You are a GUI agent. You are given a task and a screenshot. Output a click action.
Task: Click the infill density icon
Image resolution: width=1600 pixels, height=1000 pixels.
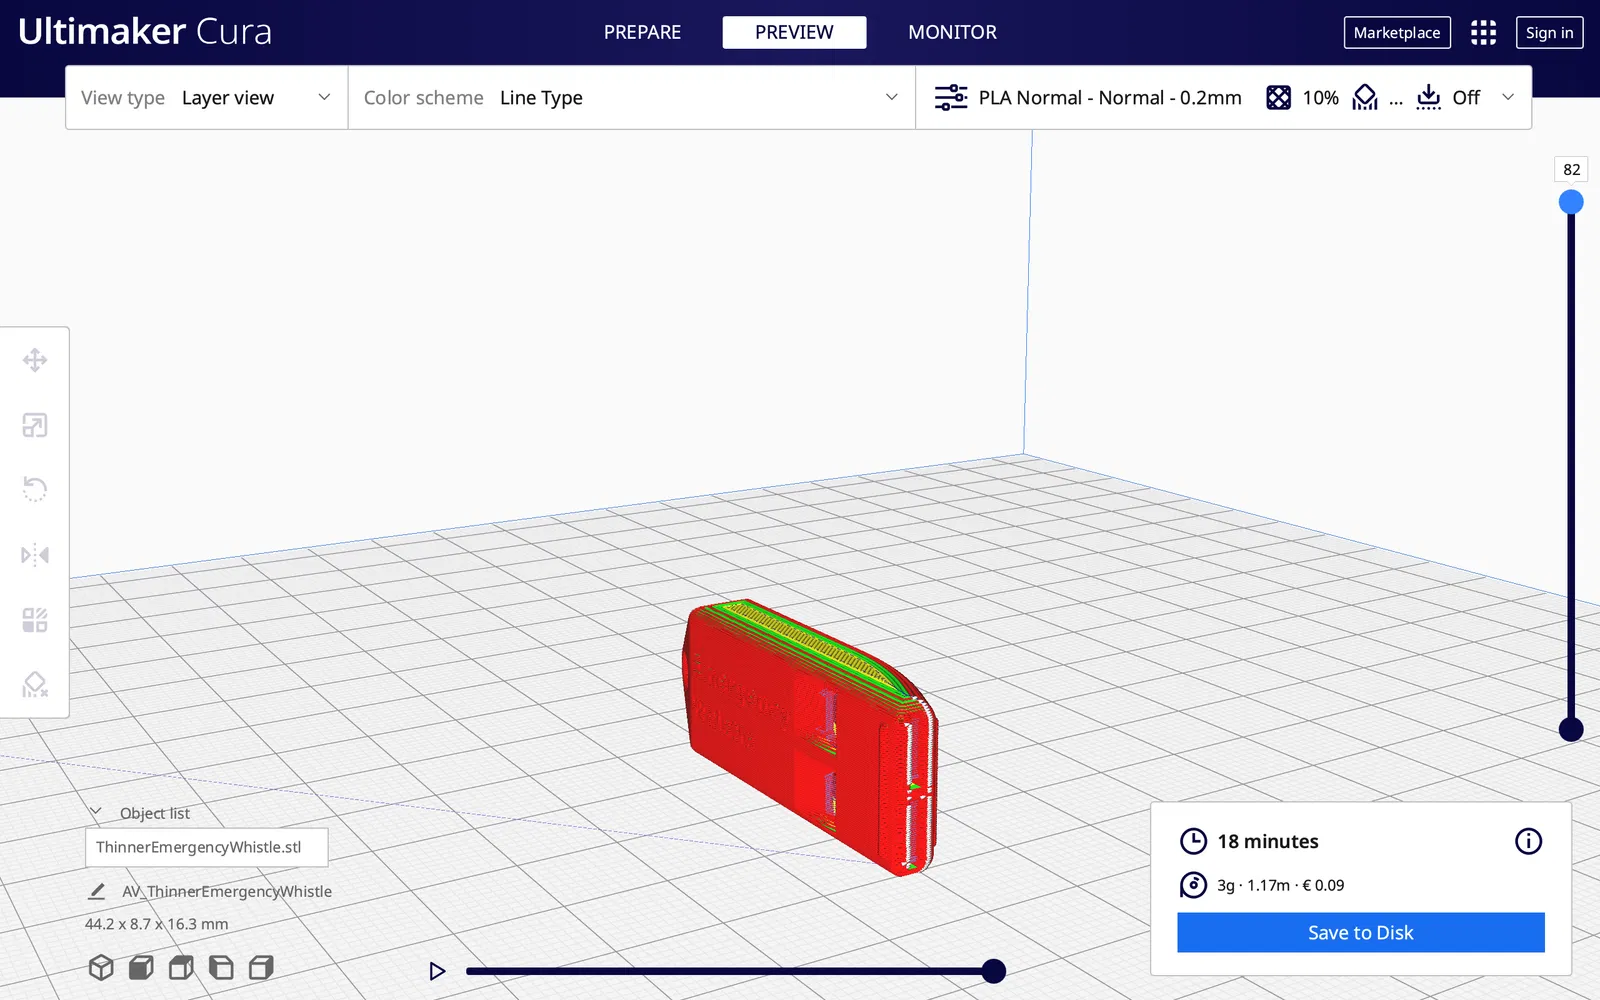tap(1278, 97)
